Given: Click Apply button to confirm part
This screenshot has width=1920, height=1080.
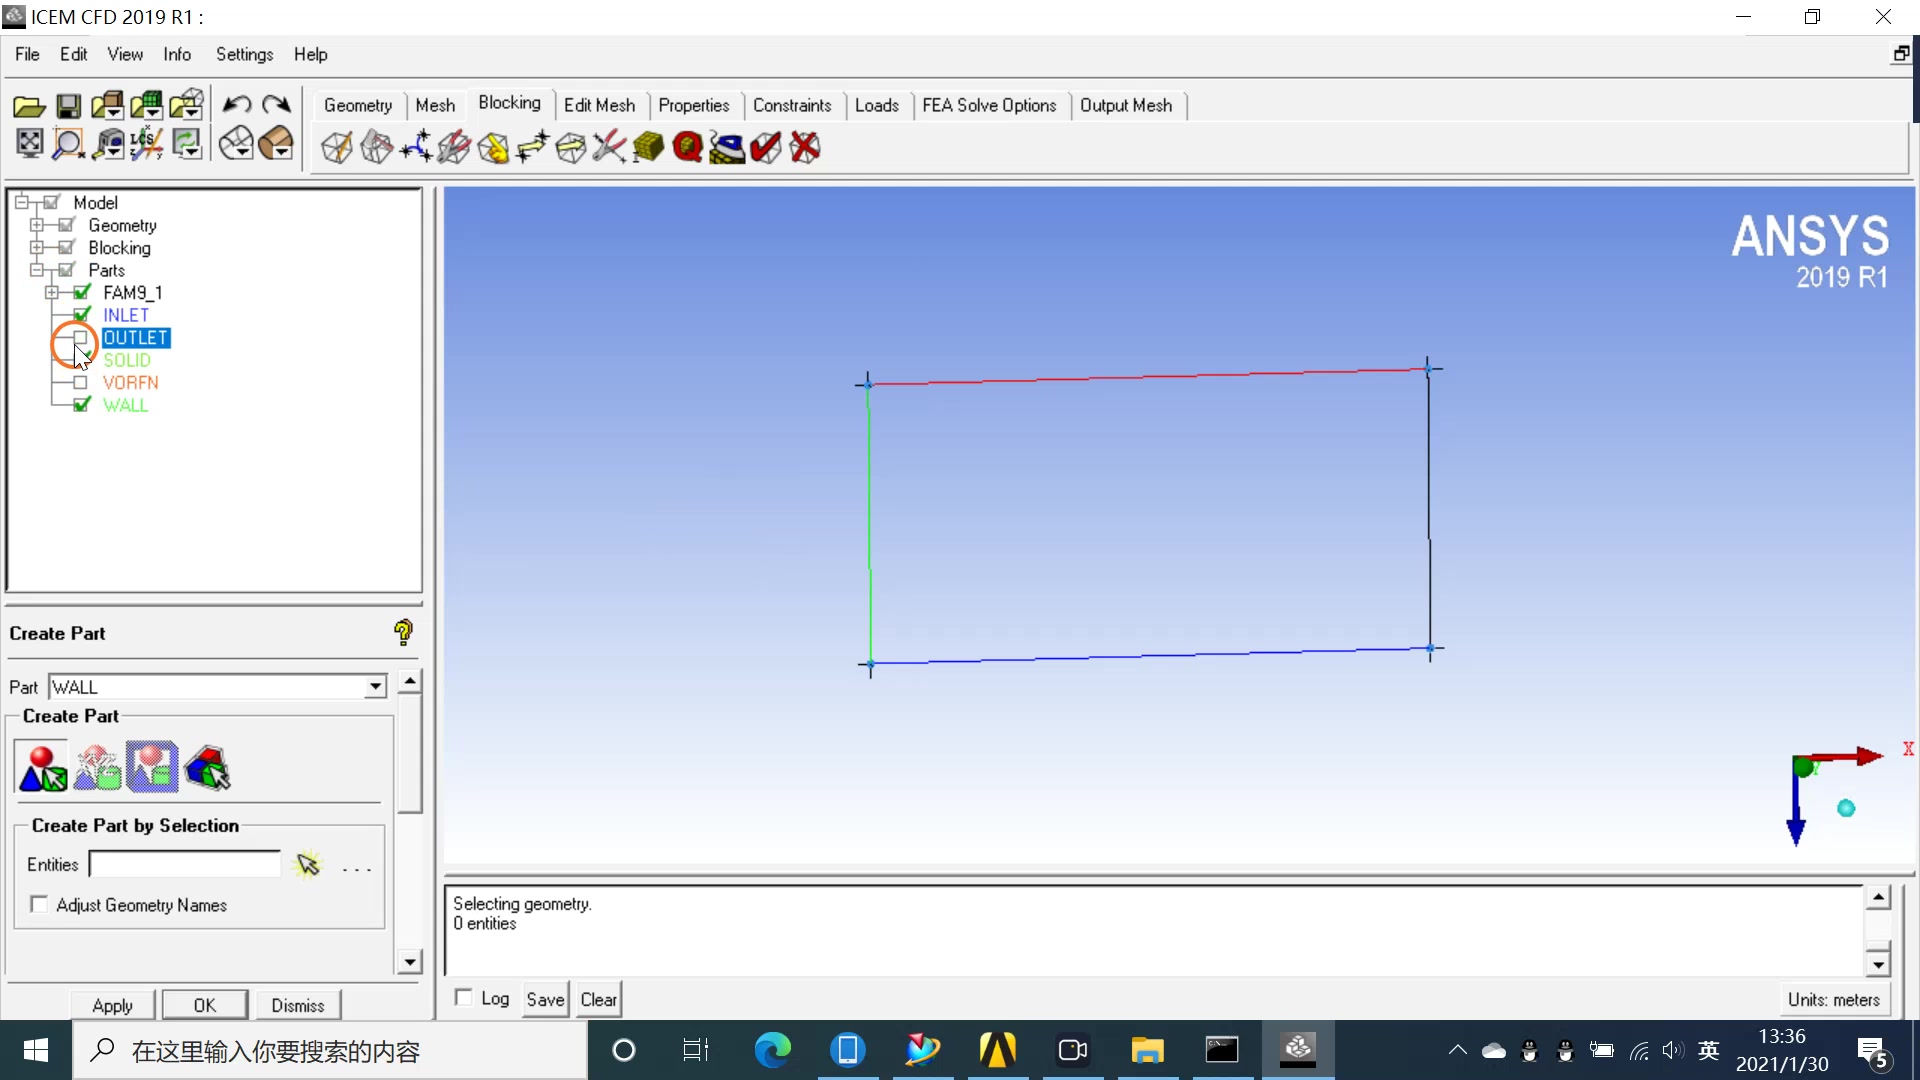Looking at the screenshot, I should click(112, 1005).
